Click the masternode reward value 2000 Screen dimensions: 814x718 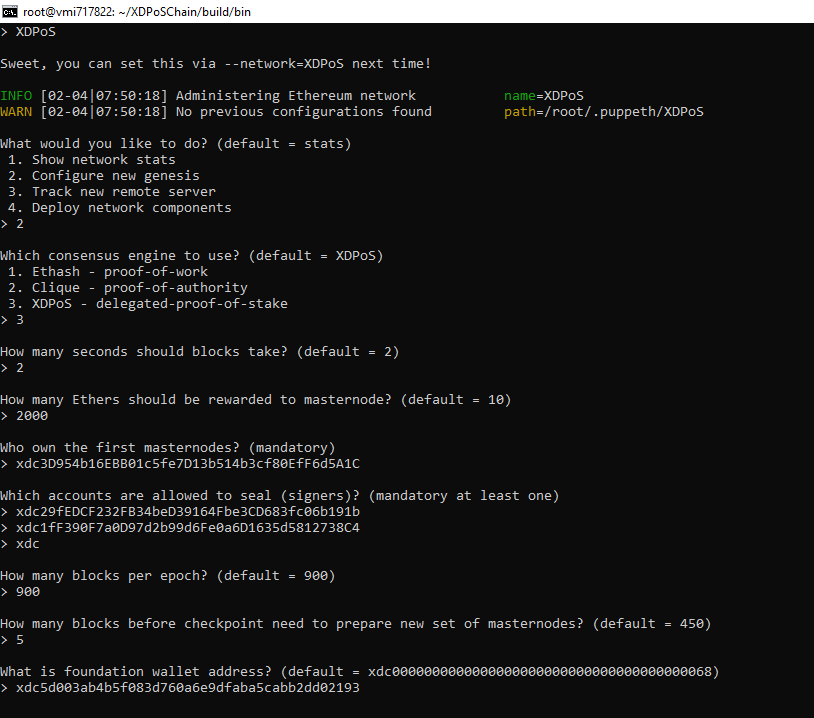click(x=32, y=416)
